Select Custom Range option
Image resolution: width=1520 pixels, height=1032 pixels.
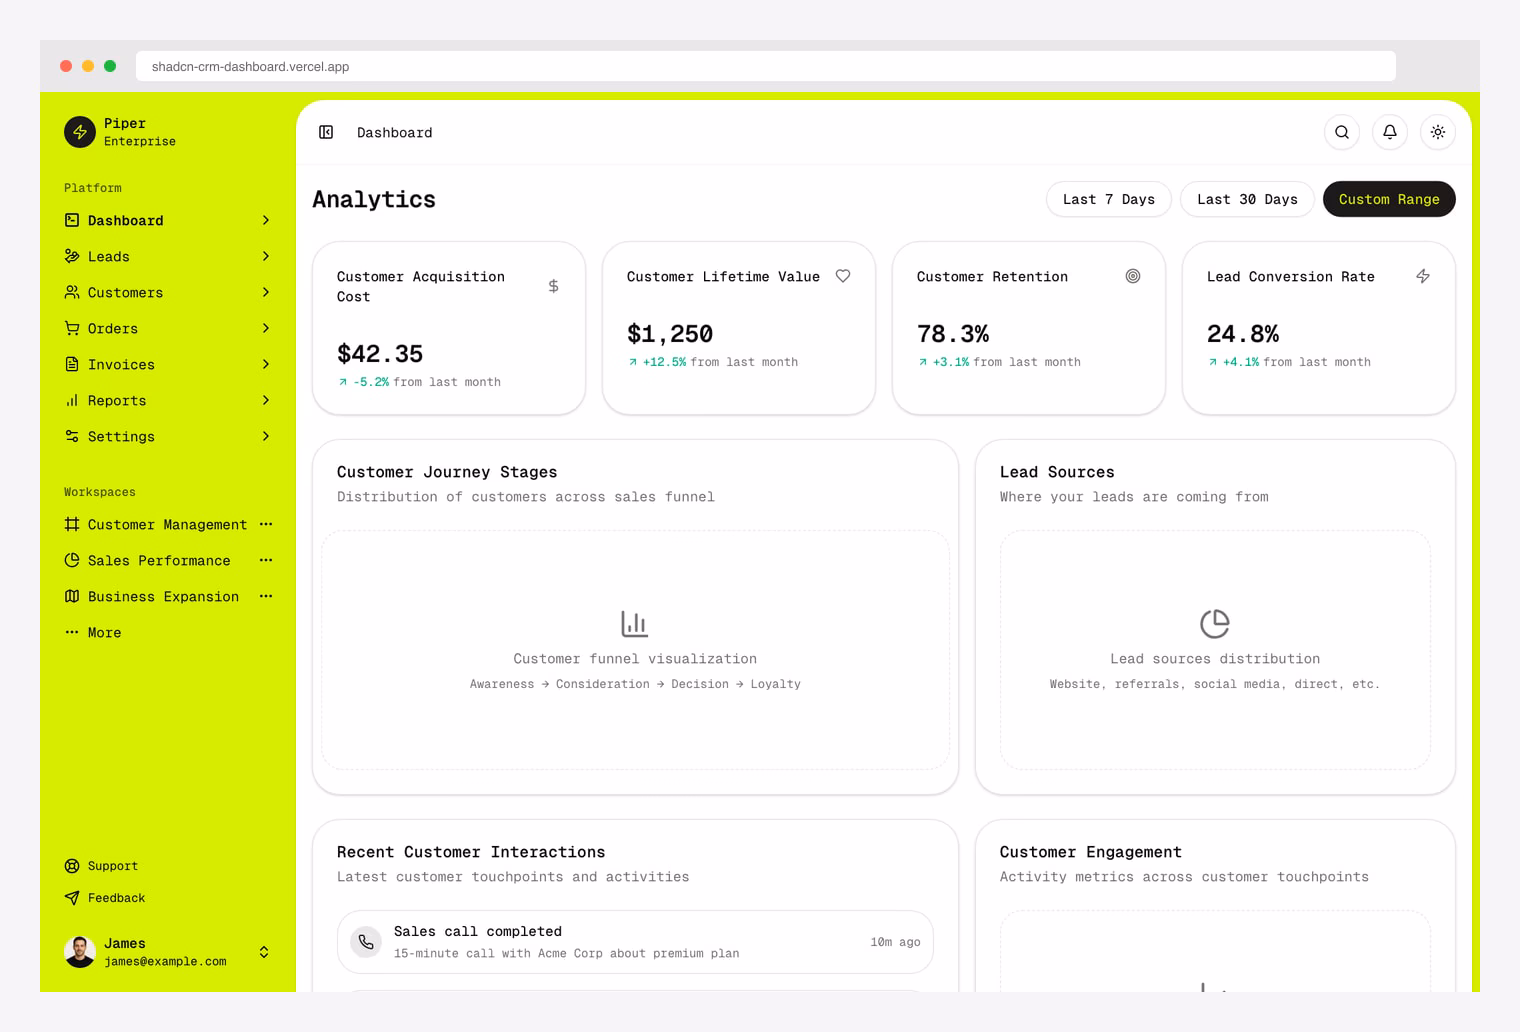pos(1389,199)
